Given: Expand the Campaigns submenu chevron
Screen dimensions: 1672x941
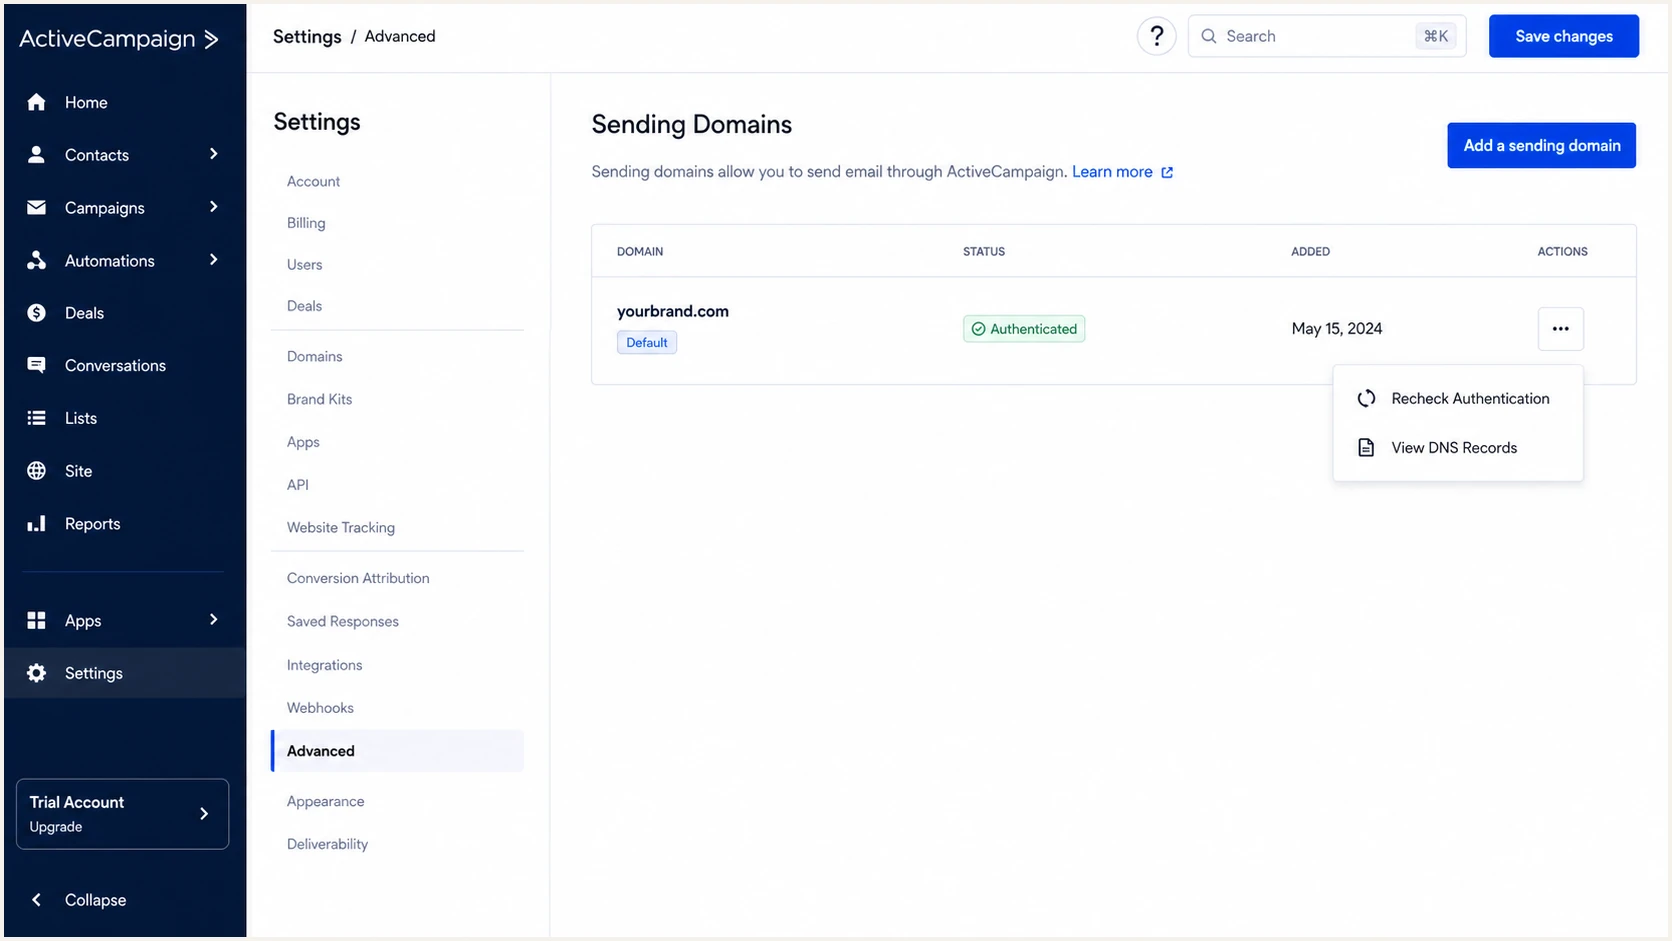Looking at the screenshot, I should 213,207.
